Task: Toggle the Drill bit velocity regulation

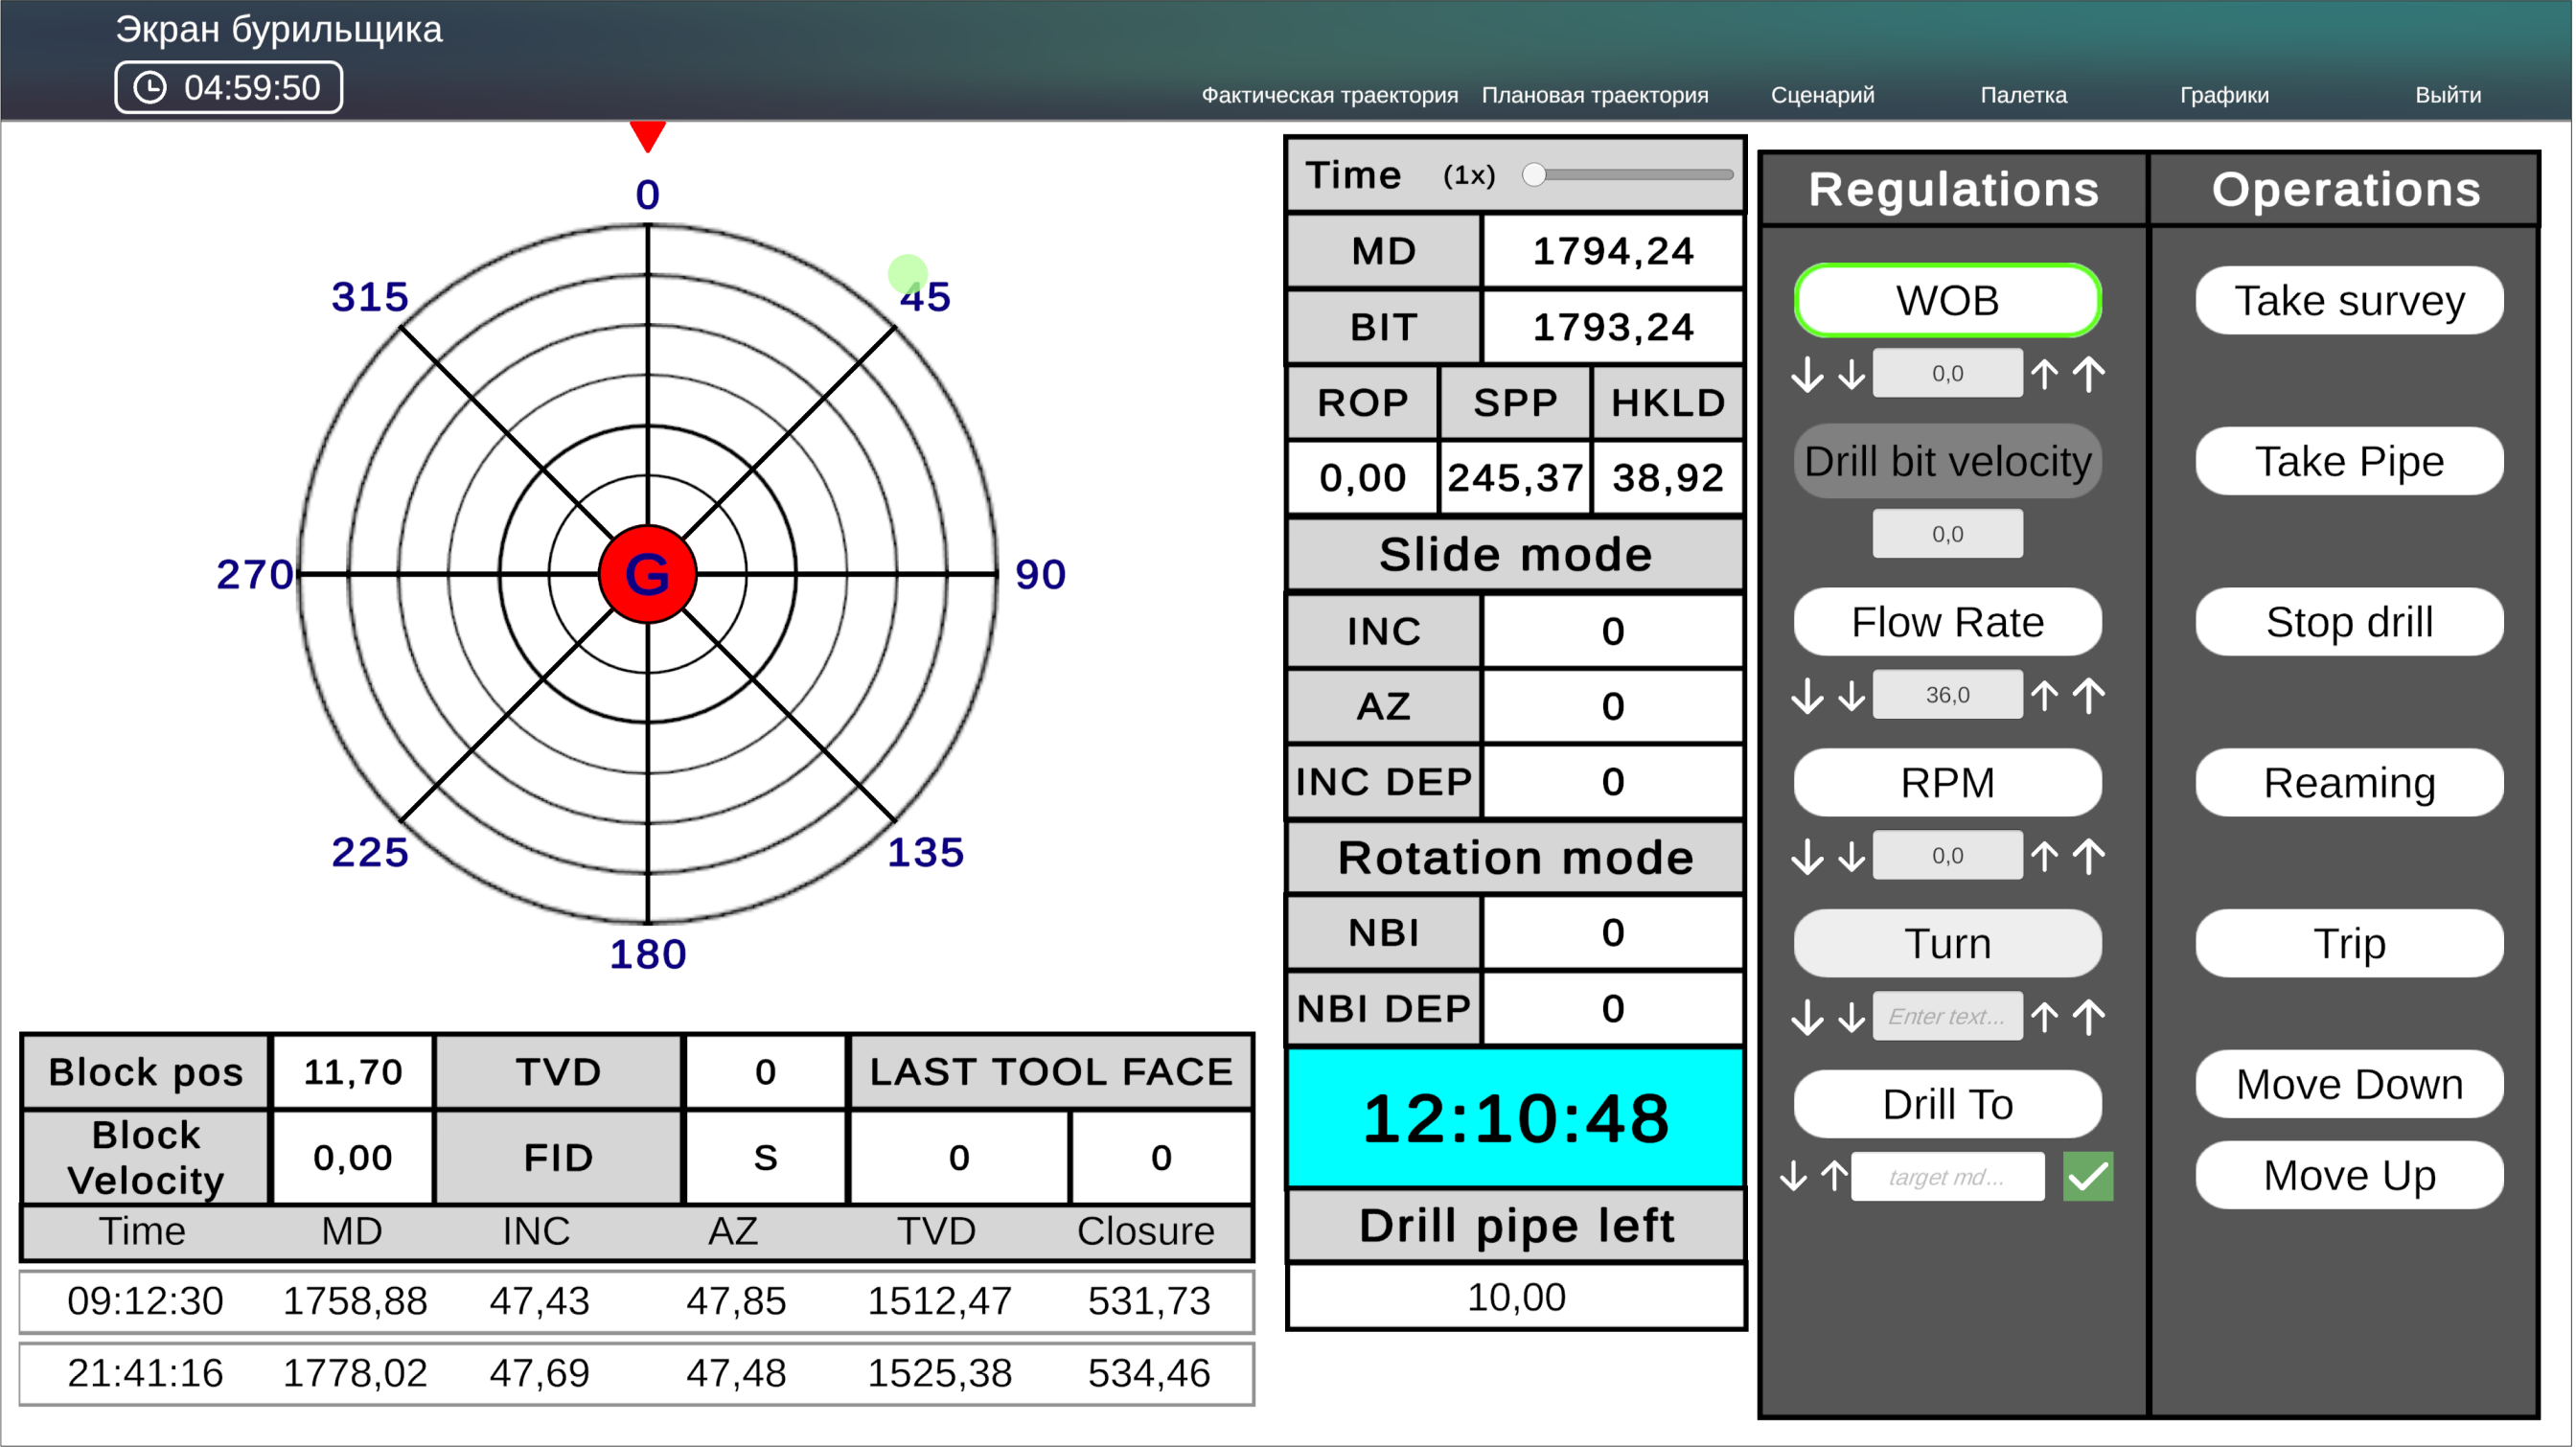Action: tap(1947, 462)
